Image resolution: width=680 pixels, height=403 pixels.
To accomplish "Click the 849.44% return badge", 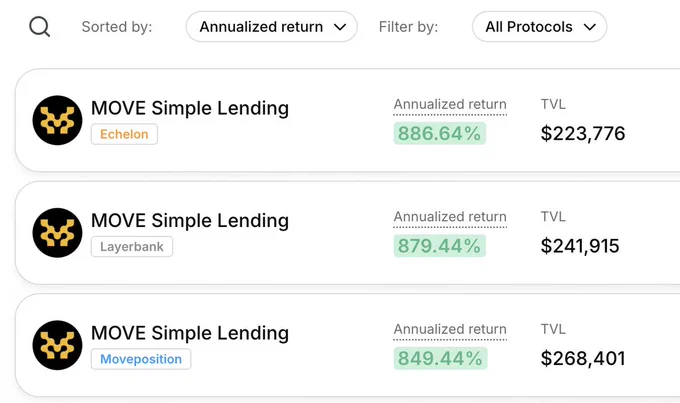I will pos(440,358).
